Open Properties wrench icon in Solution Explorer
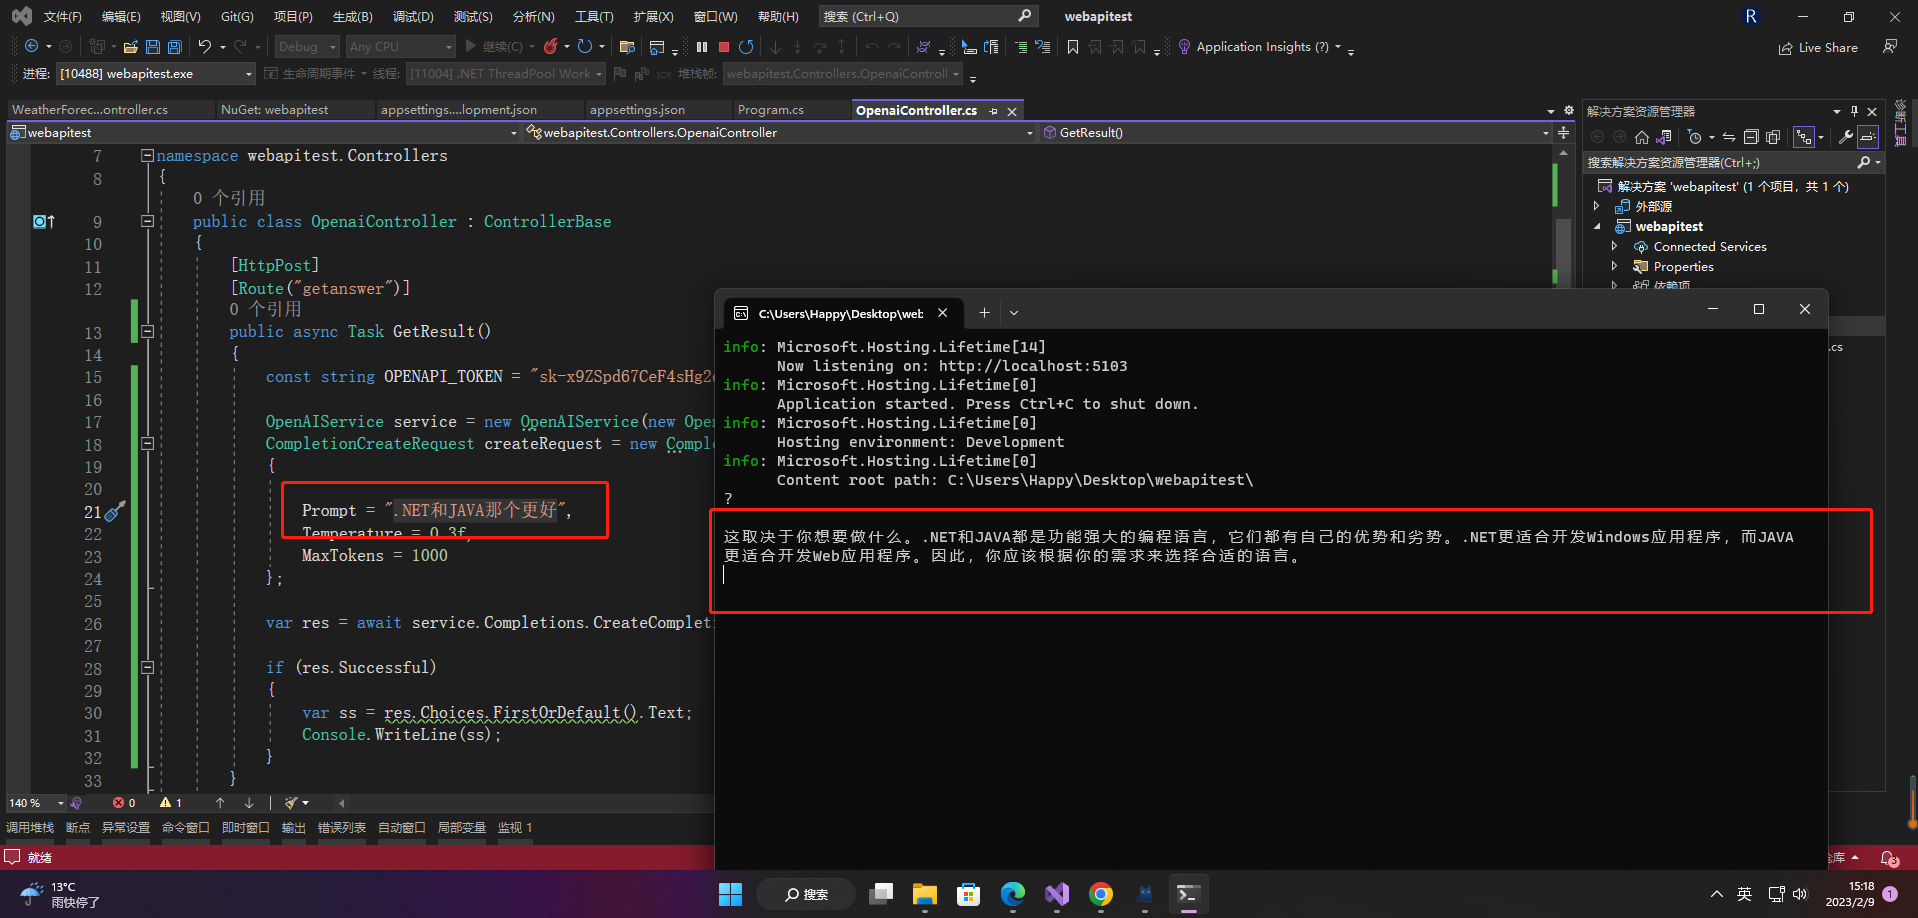The height and width of the screenshot is (918, 1918). tap(1846, 137)
